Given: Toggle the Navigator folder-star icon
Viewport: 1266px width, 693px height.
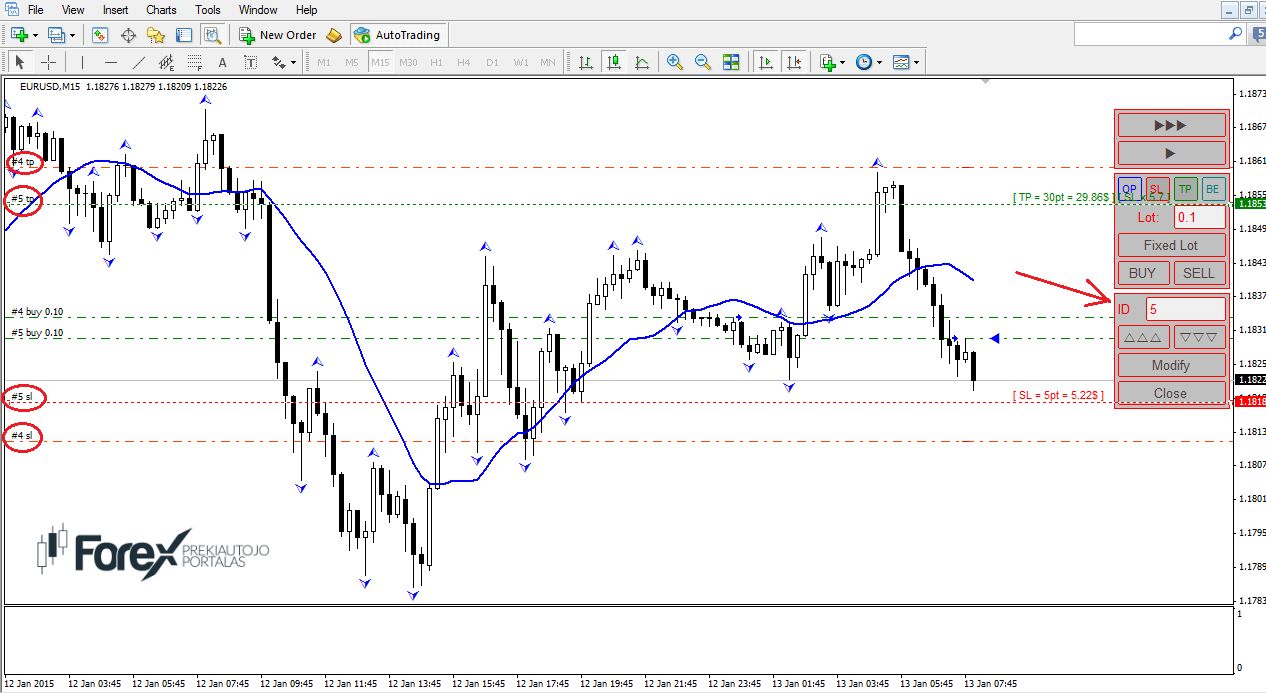Looking at the screenshot, I should pyautogui.click(x=156, y=35).
